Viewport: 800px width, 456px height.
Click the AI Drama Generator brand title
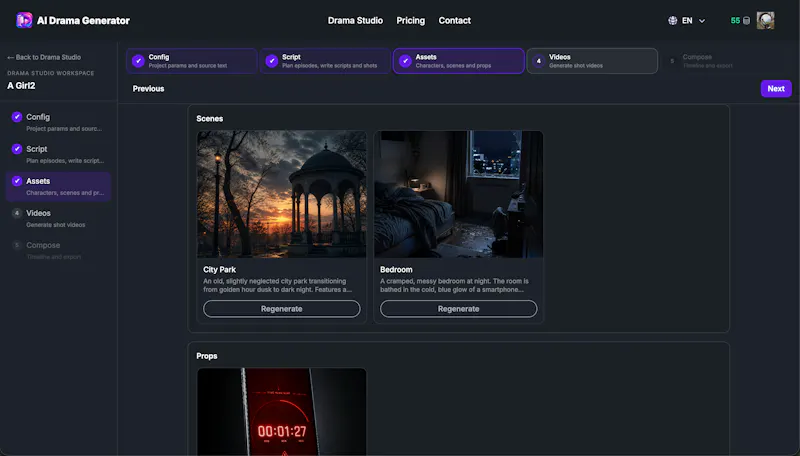click(83, 20)
